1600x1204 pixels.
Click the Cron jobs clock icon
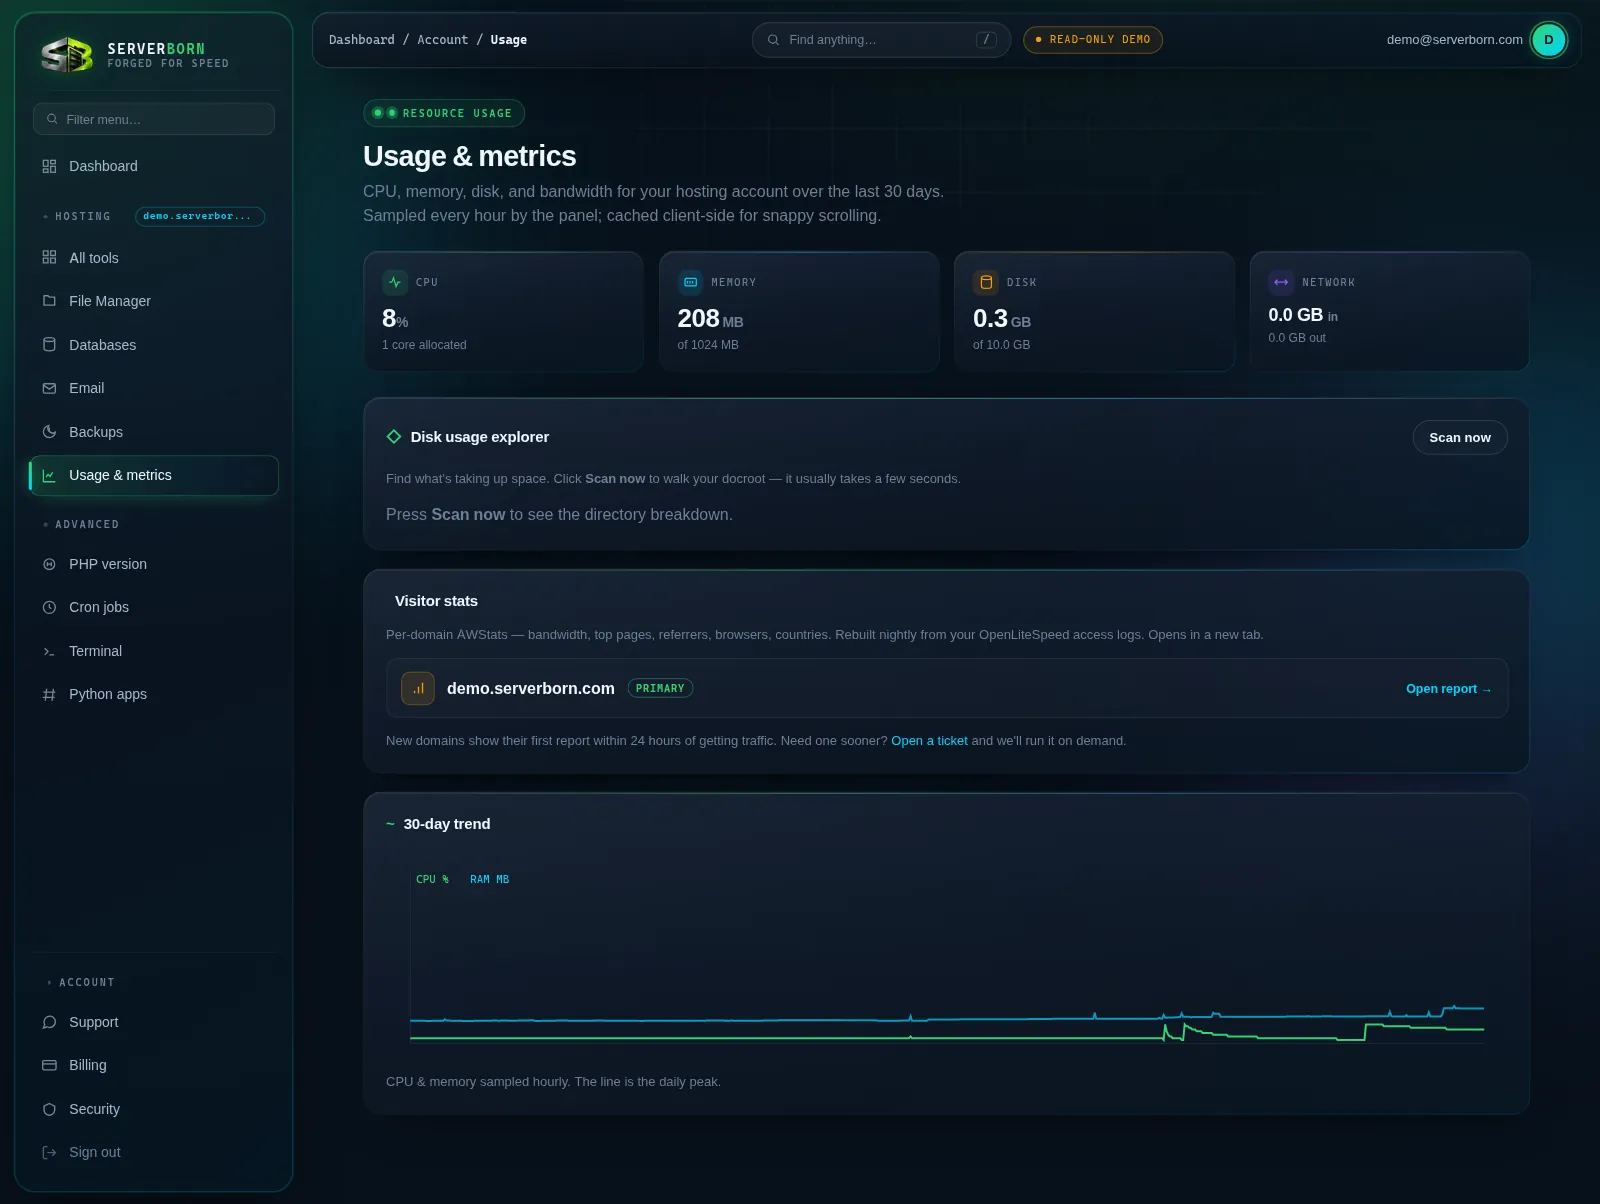click(49, 607)
